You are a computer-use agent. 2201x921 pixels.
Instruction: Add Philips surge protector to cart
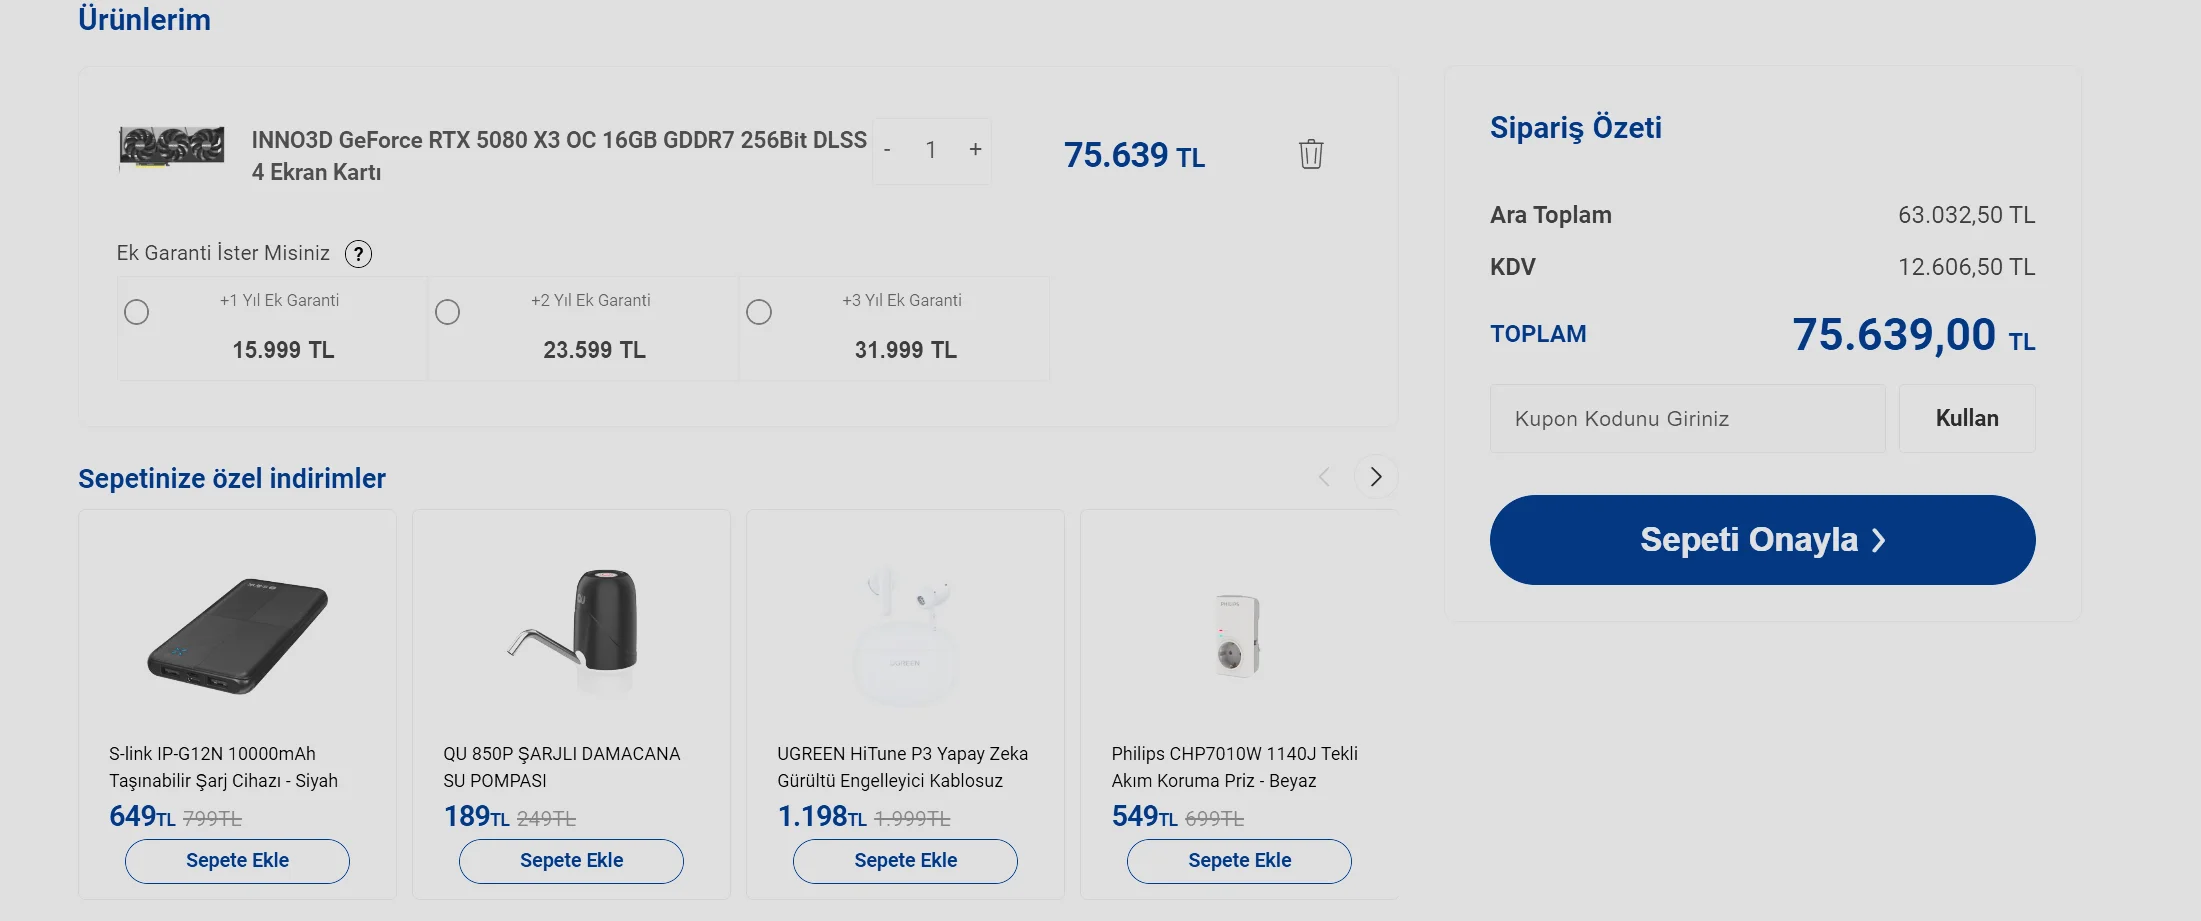tap(1239, 861)
